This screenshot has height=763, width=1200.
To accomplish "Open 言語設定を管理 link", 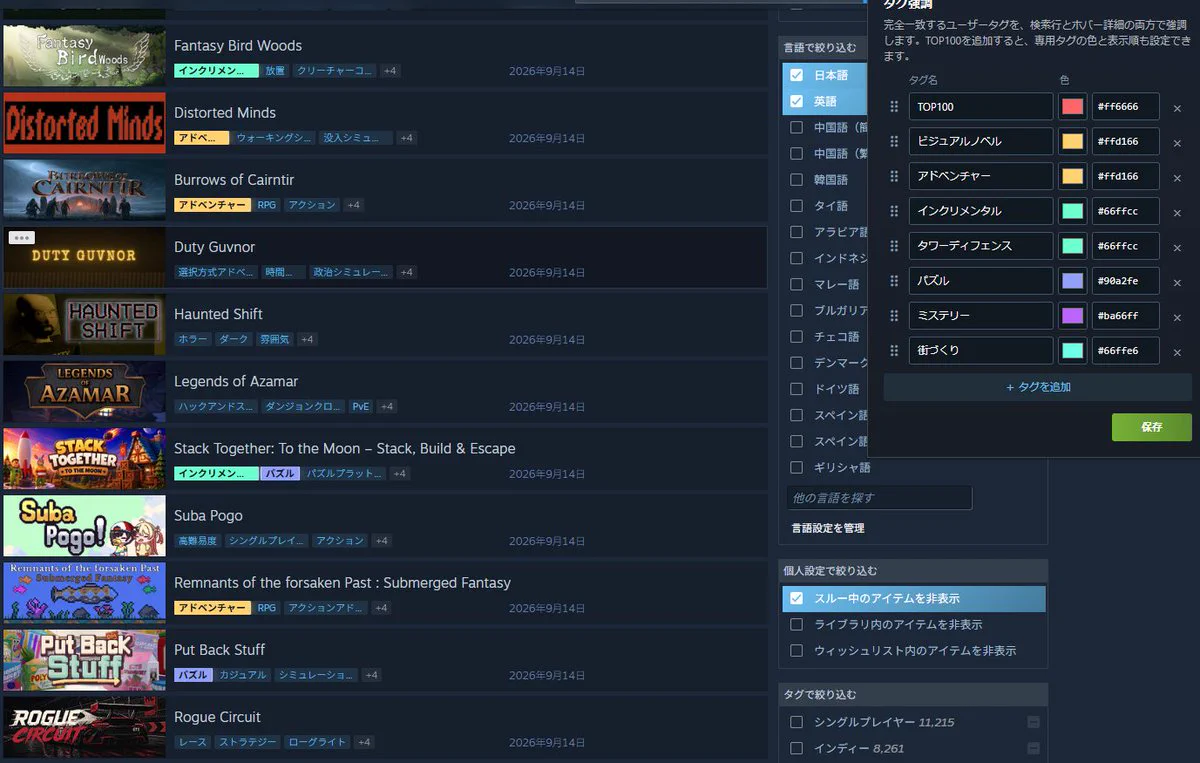I will pos(828,528).
